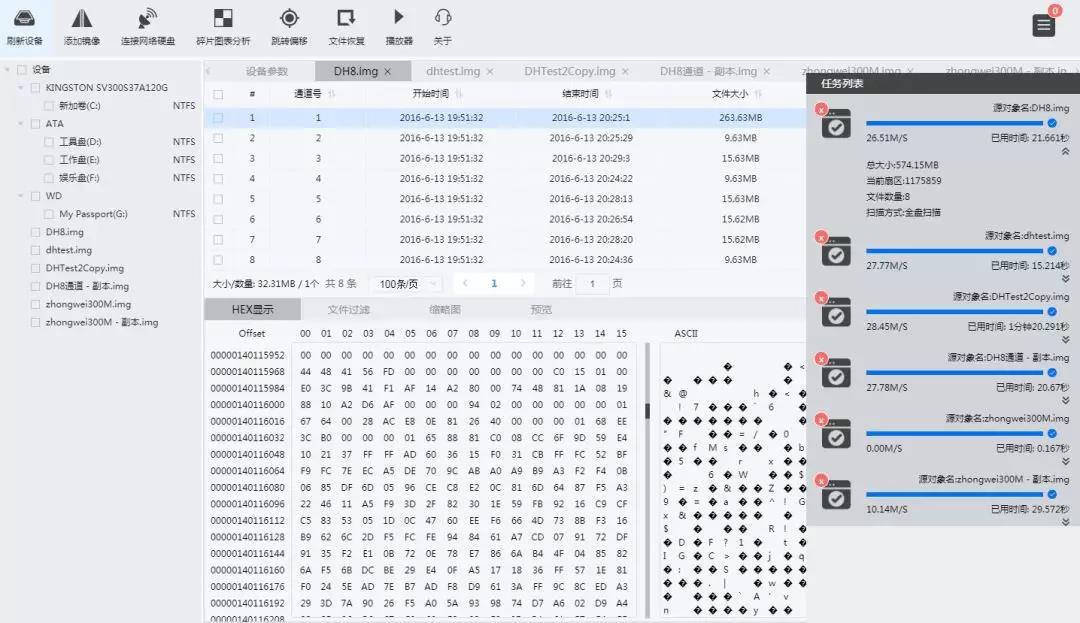This screenshot has width=1080, height=623.
Task: Switch to the dhtest.img tab
Action: tap(453, 72)
